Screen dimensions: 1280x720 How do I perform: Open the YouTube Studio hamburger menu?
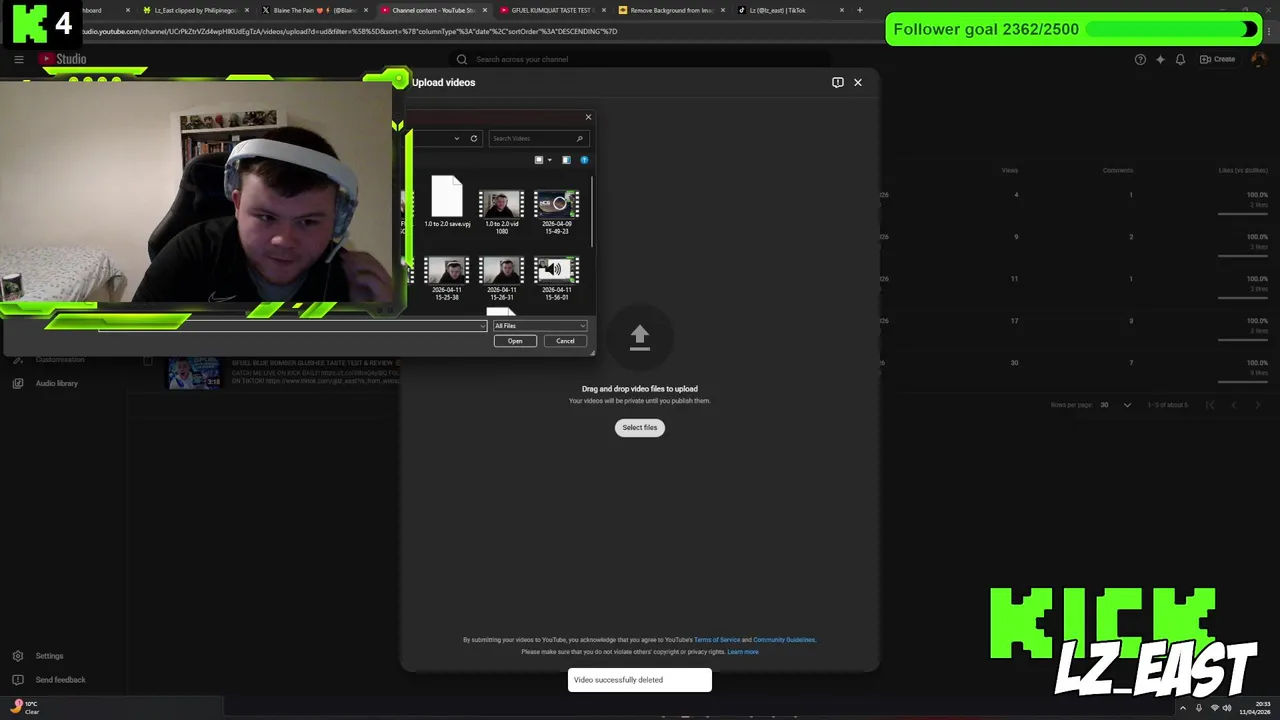(18, 59)
